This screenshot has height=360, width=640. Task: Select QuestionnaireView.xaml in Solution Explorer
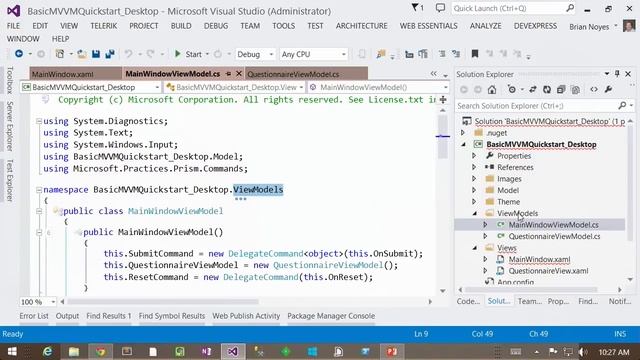point(548,271)
